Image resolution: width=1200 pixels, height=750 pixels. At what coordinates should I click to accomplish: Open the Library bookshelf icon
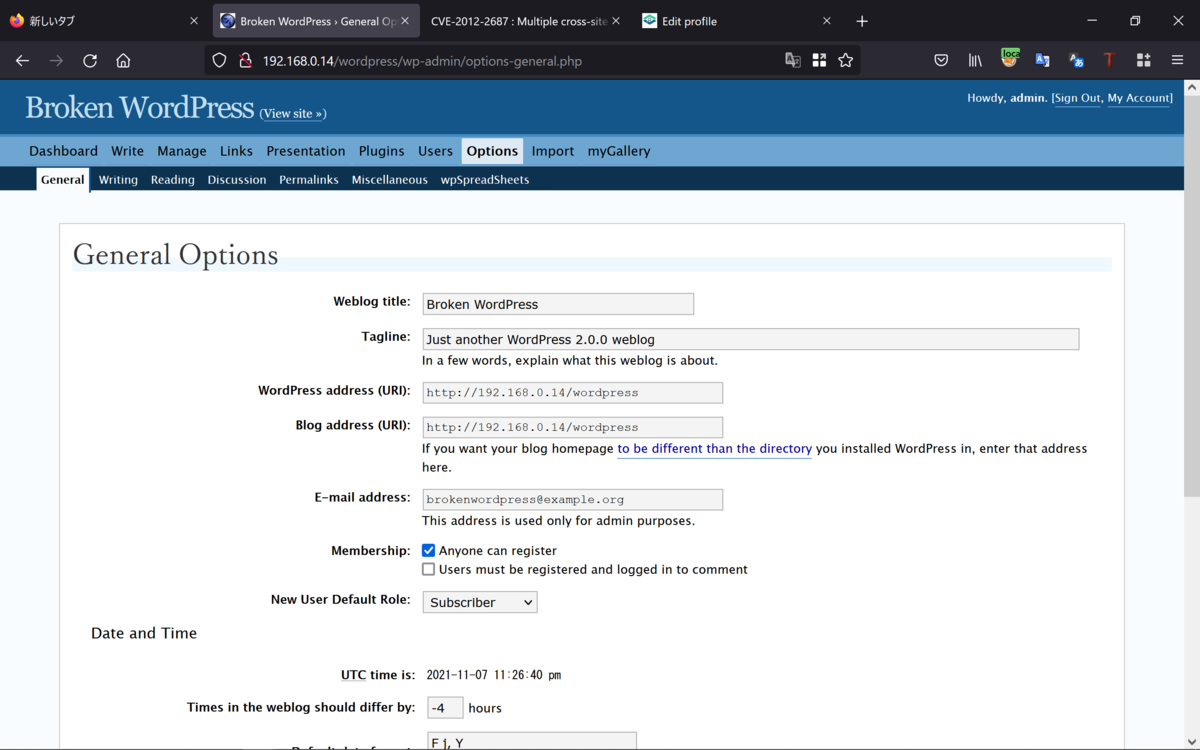coord(975,61)
